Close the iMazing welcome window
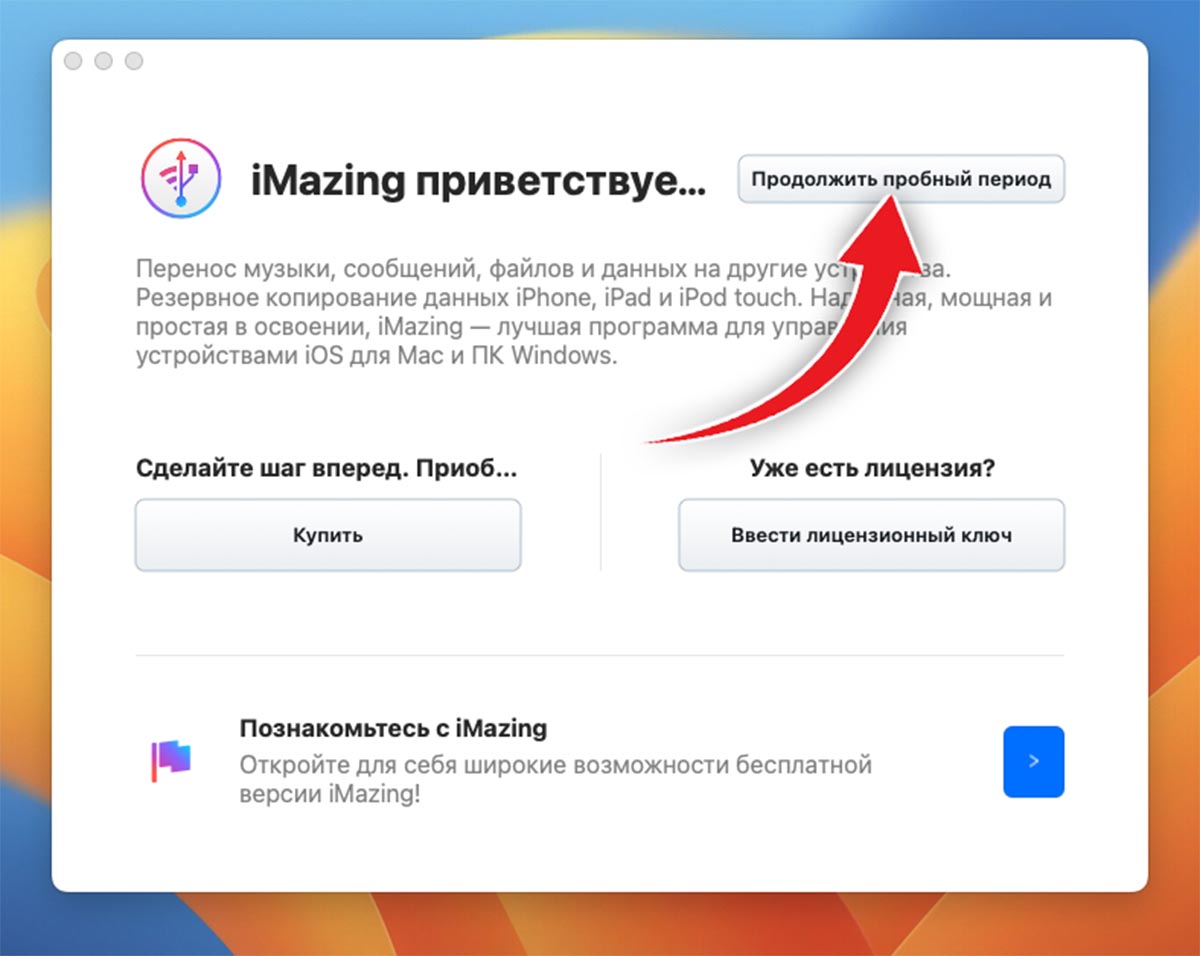Viewport: 1200px width, 956px height. point(73,62)
